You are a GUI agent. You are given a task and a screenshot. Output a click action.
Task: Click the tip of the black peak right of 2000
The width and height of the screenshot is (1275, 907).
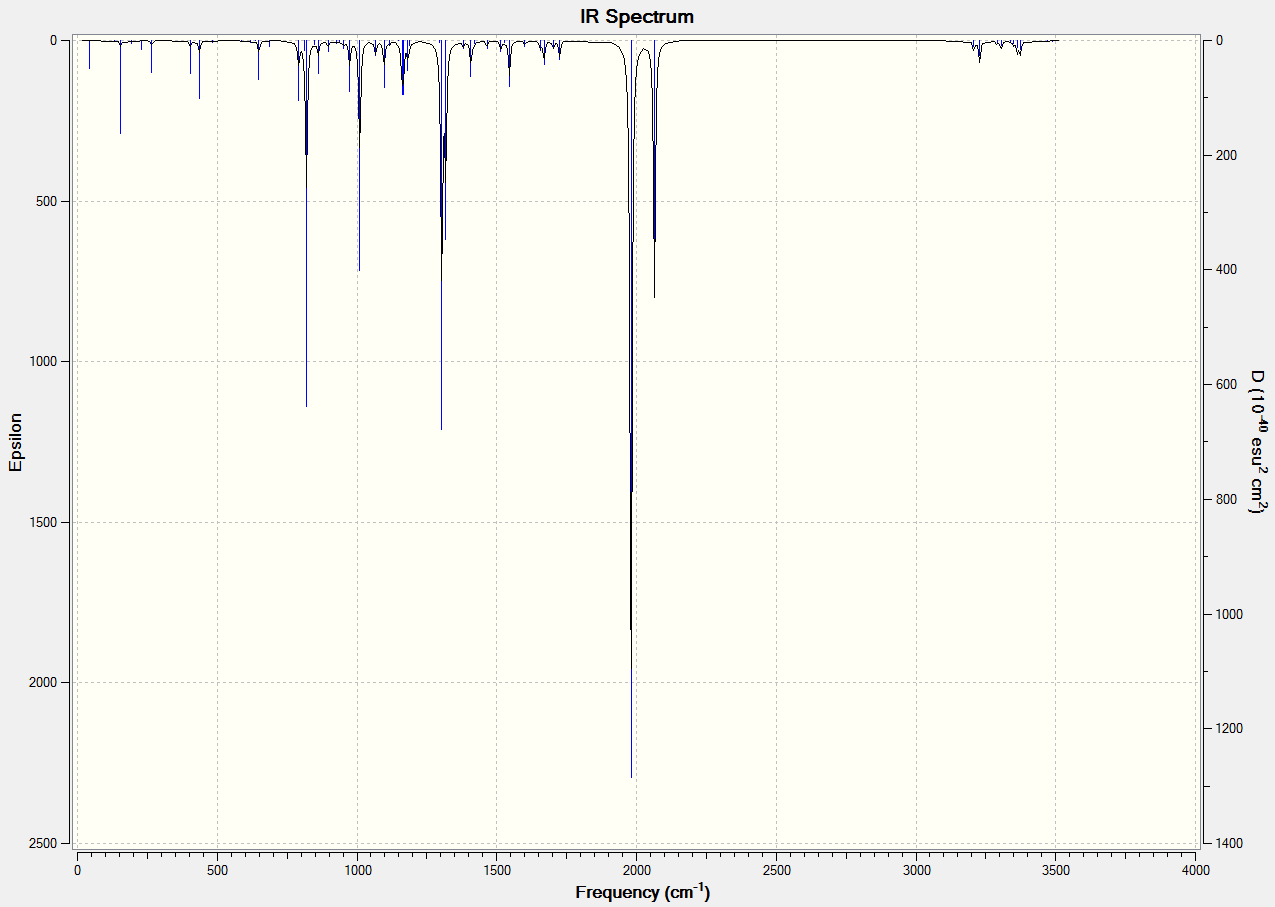tap(654, 297)
